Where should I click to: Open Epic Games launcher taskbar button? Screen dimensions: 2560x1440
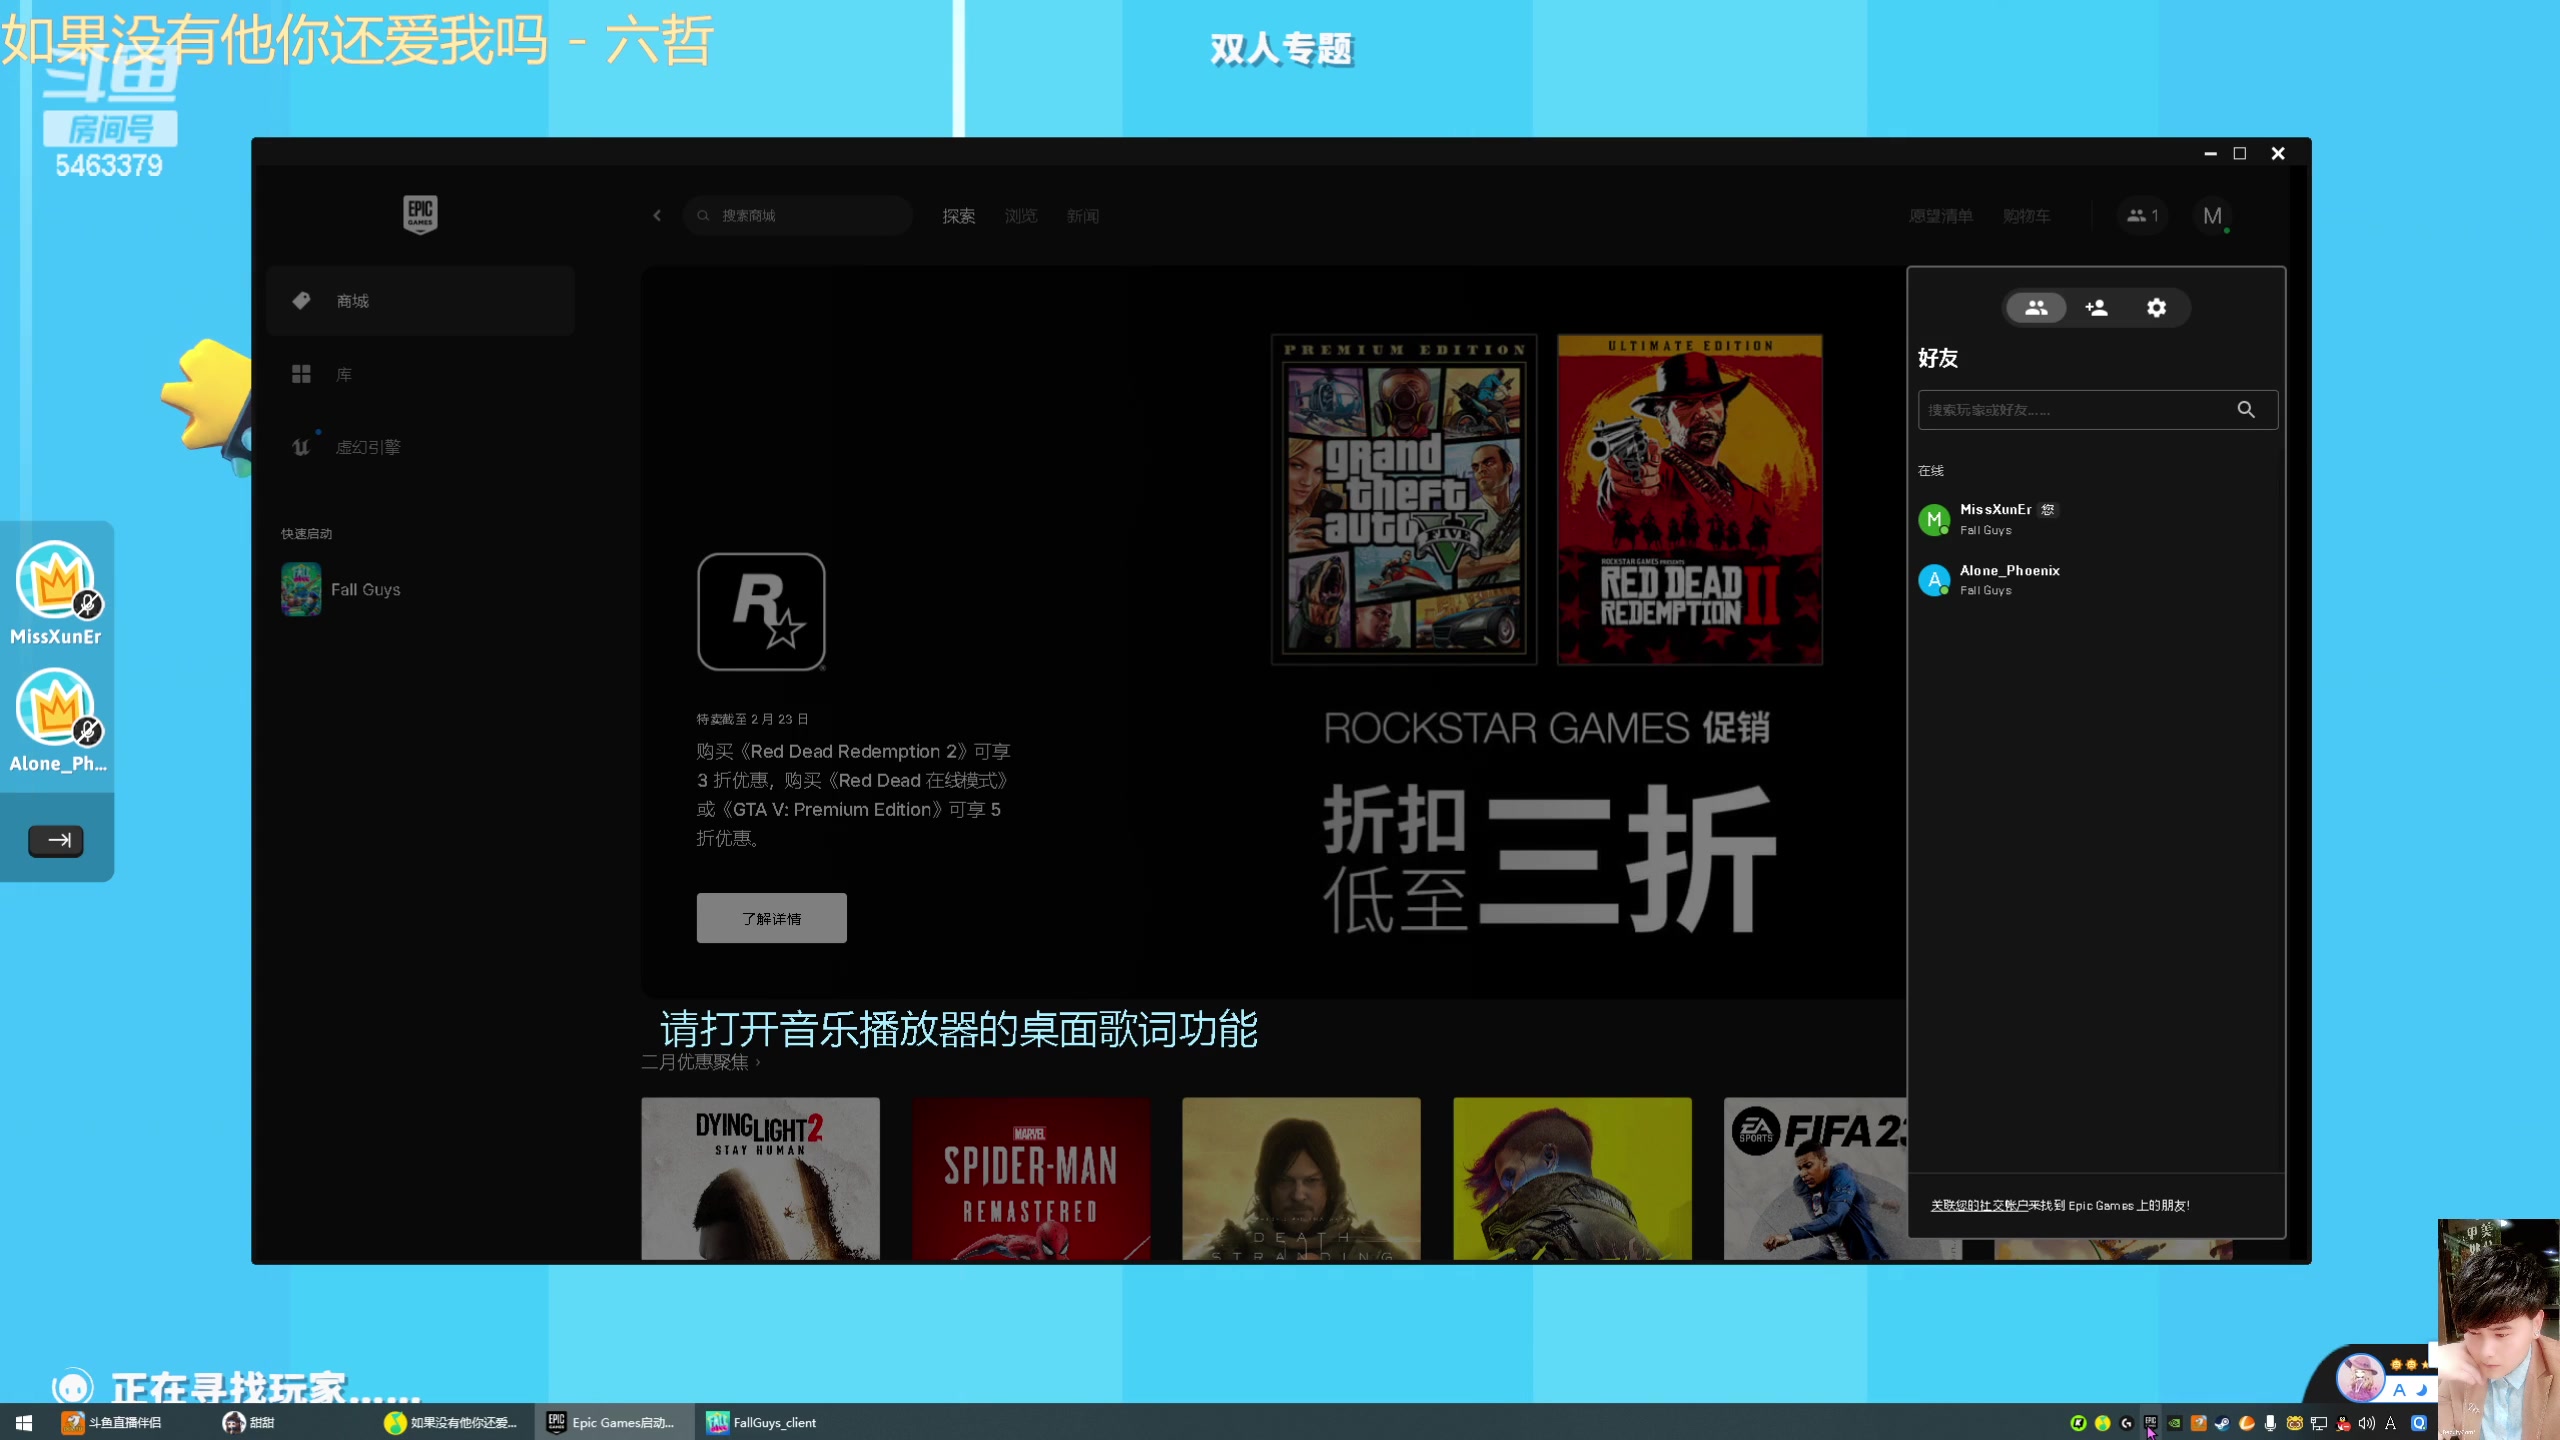tap(614, 1422)
